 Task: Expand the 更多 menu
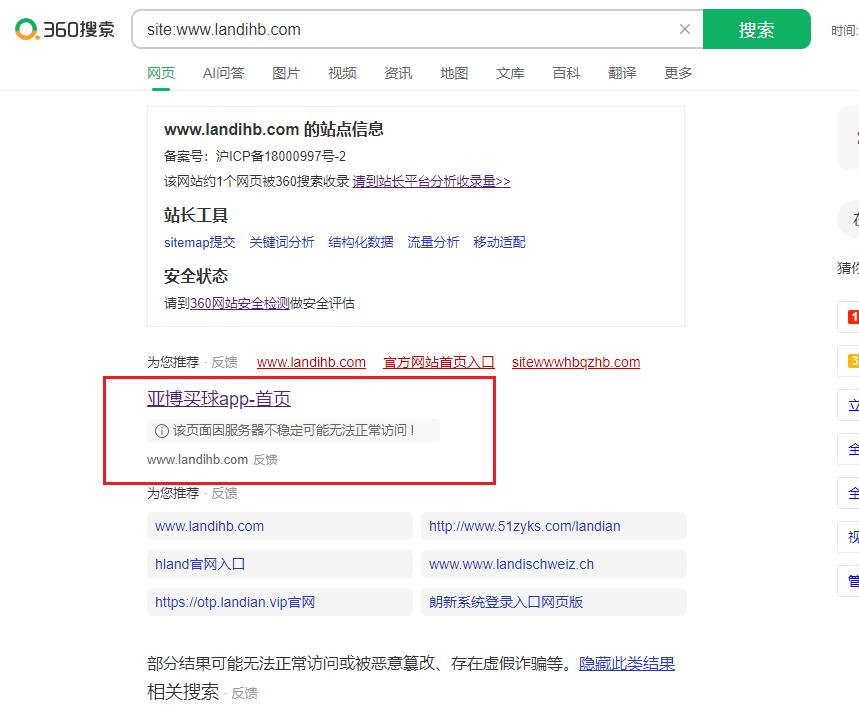[x=678, y=73]
